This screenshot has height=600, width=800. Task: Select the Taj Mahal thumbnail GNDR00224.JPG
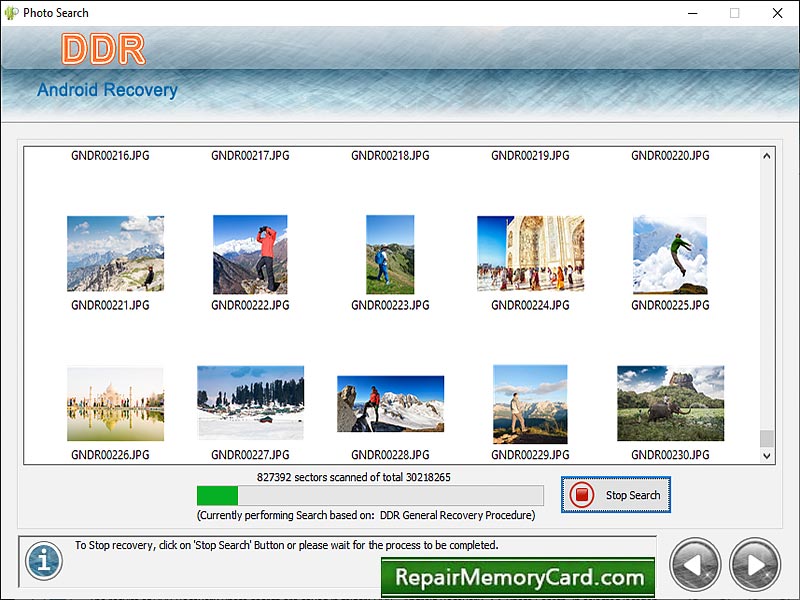coord(530,253)
